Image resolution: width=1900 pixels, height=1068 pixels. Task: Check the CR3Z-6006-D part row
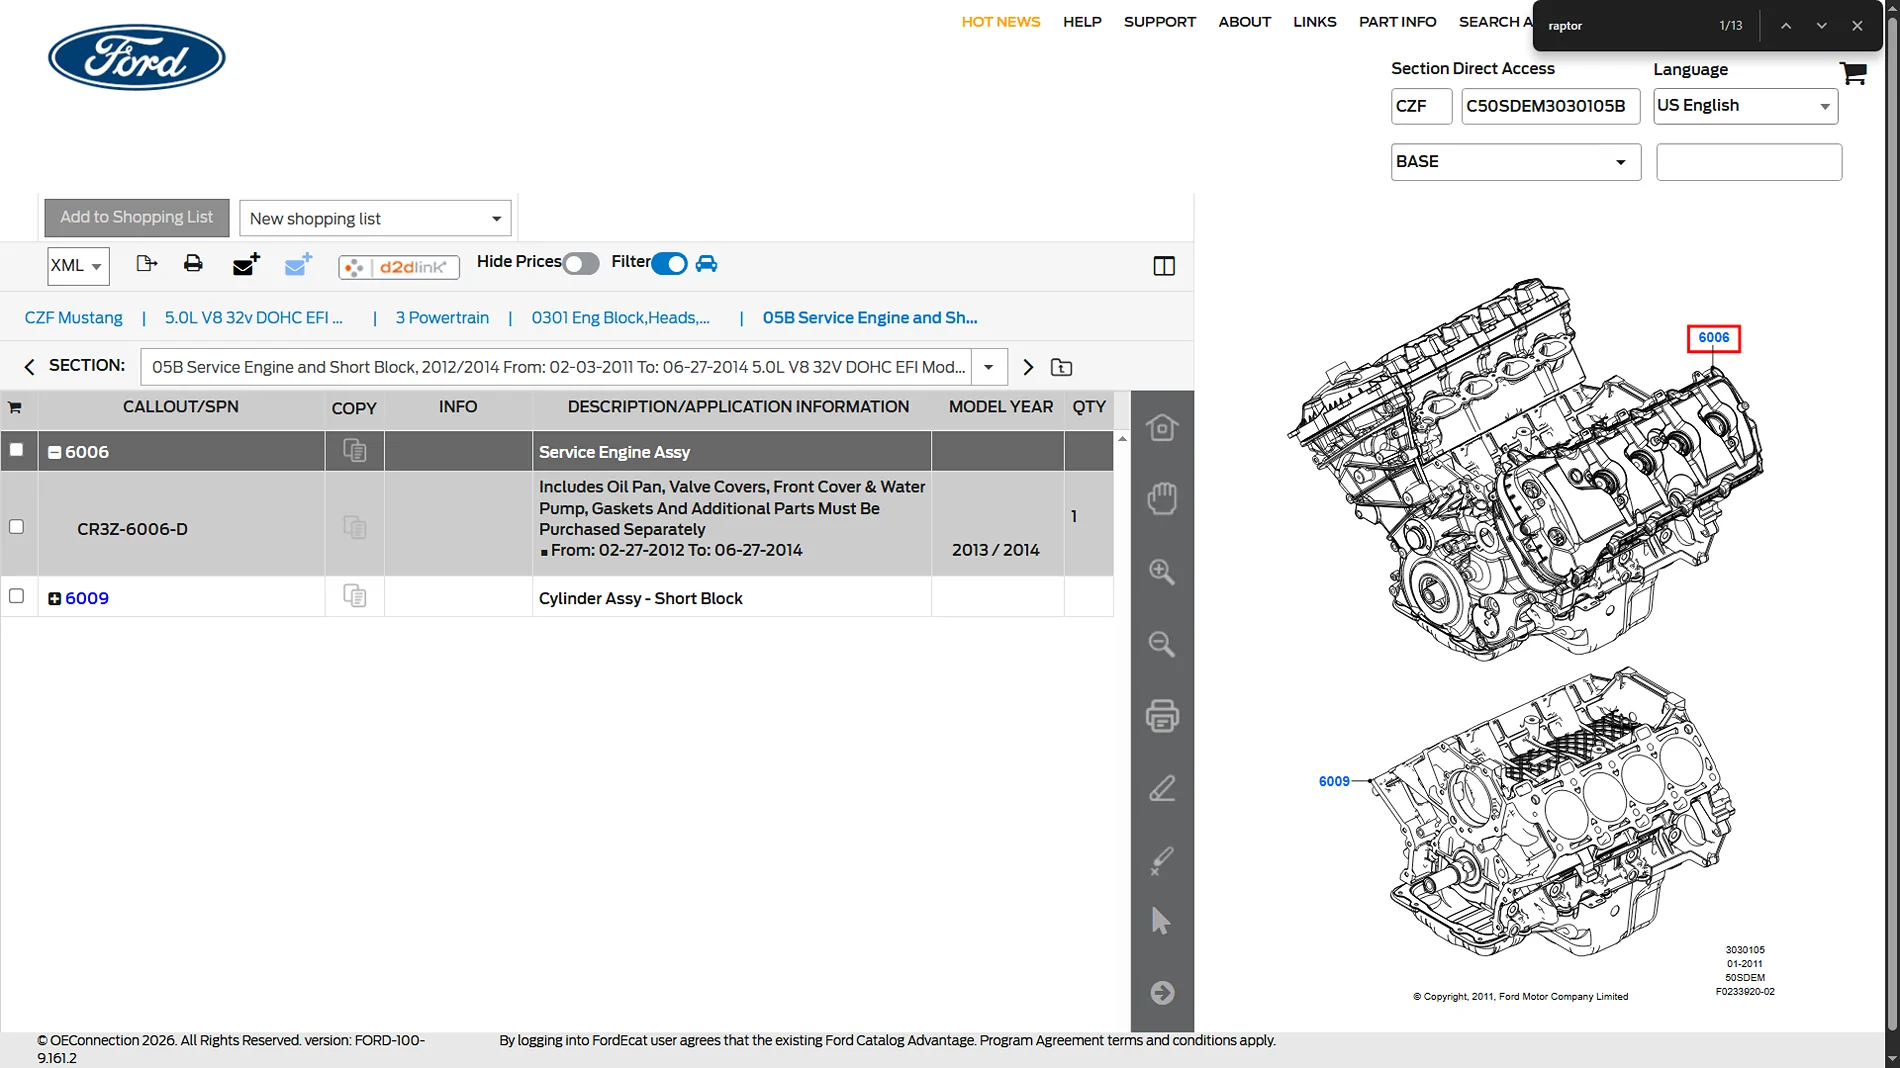point(16,527)
